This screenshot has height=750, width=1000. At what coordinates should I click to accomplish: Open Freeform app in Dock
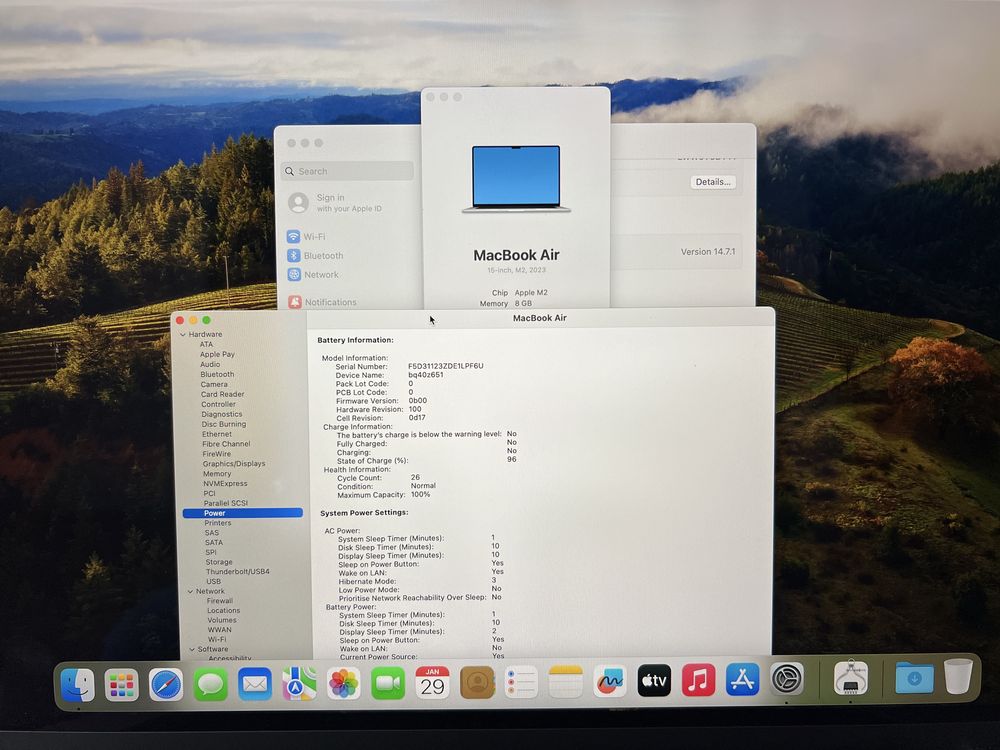[x=610, y=681]
